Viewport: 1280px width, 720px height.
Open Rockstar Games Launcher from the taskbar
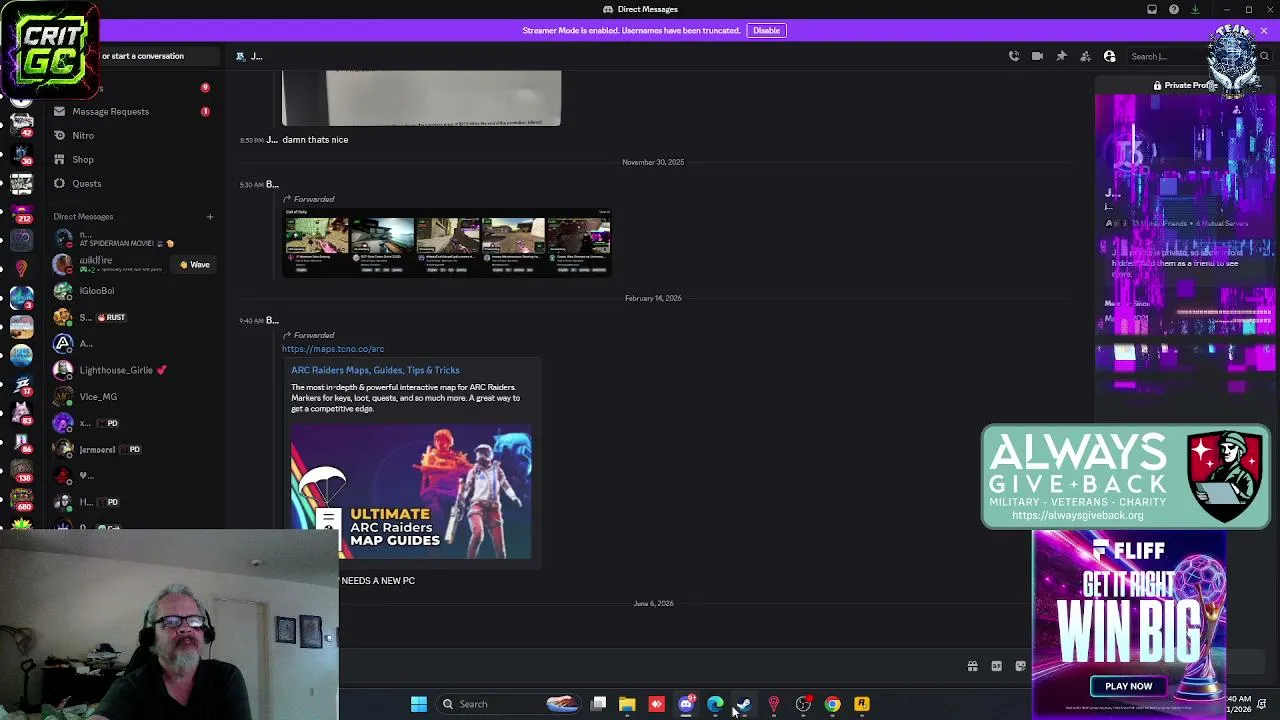coord(862,704)
